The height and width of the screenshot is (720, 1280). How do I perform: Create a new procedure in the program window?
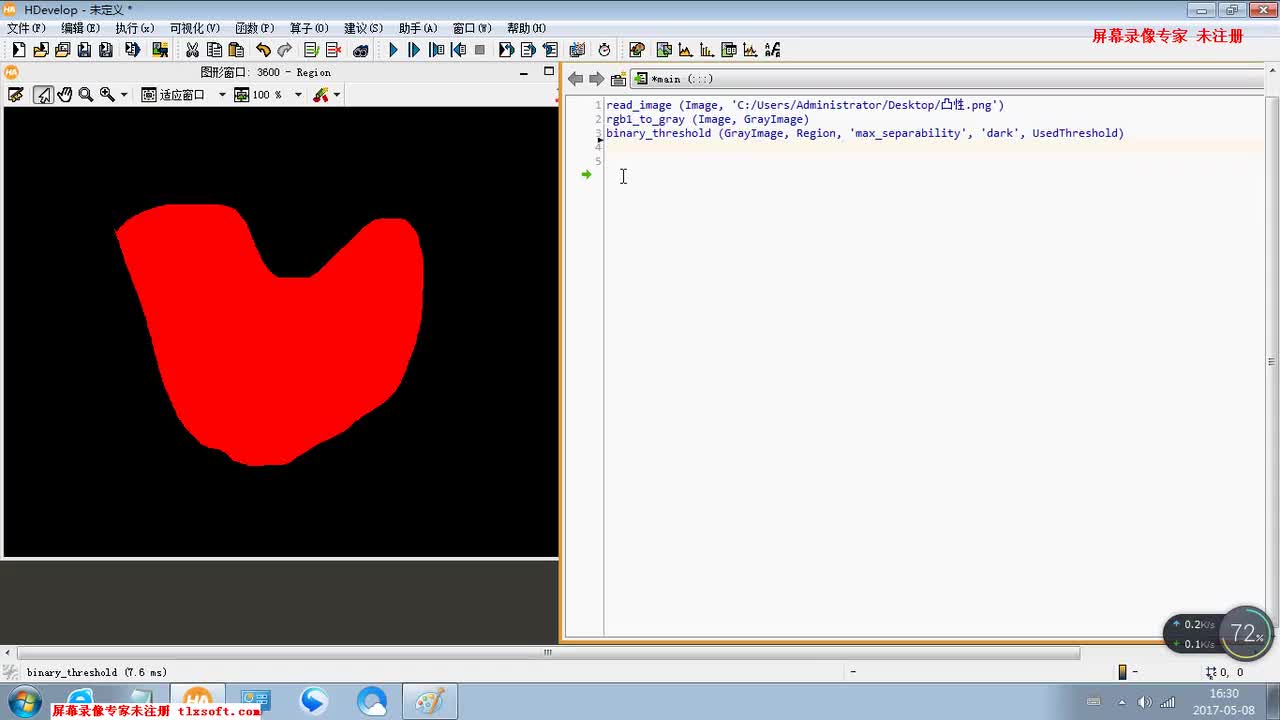(618, 79)
